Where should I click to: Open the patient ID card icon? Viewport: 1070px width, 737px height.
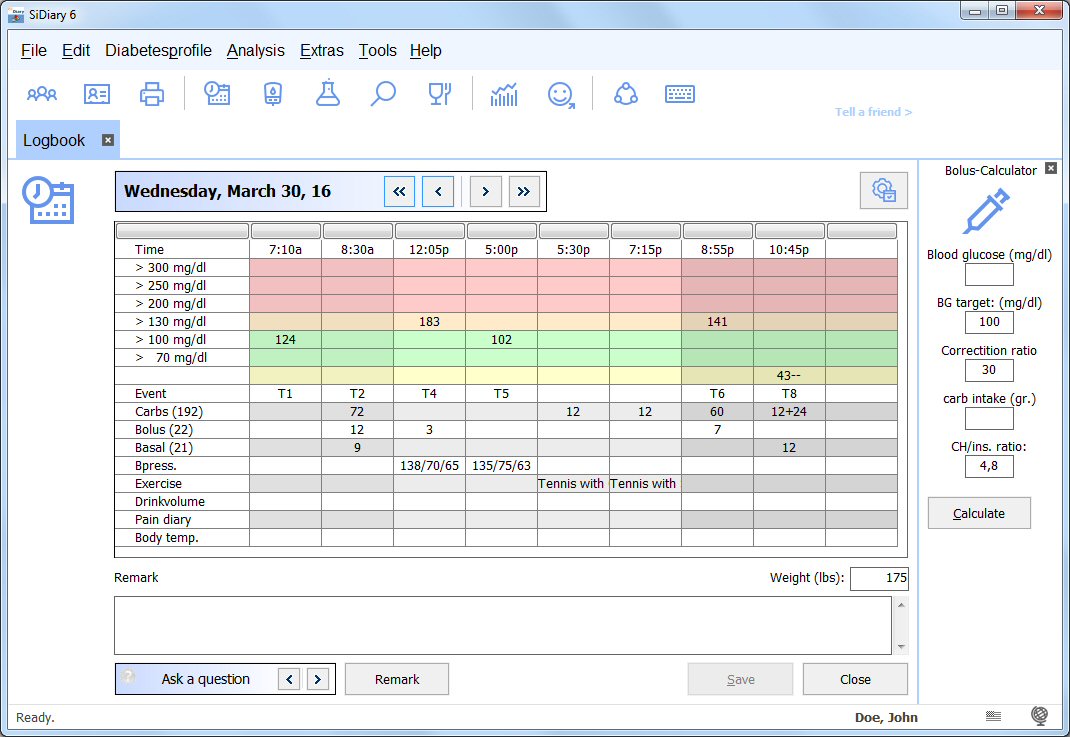tap(97, 94)
